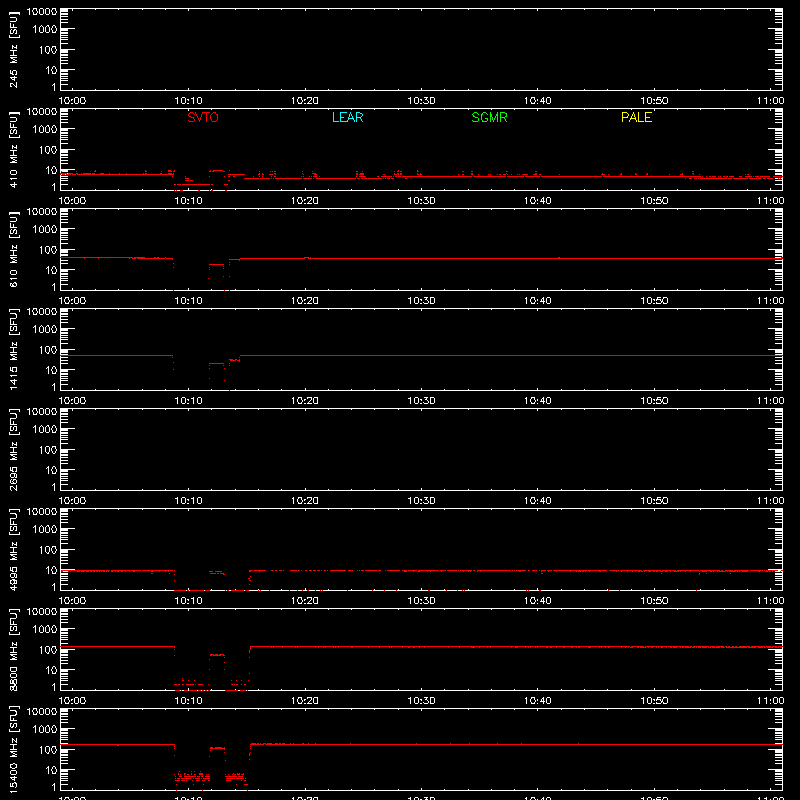Click the 10:10 time label below the 410 MHz panel
Screen dimensions: 800x800
coord(188,201)
